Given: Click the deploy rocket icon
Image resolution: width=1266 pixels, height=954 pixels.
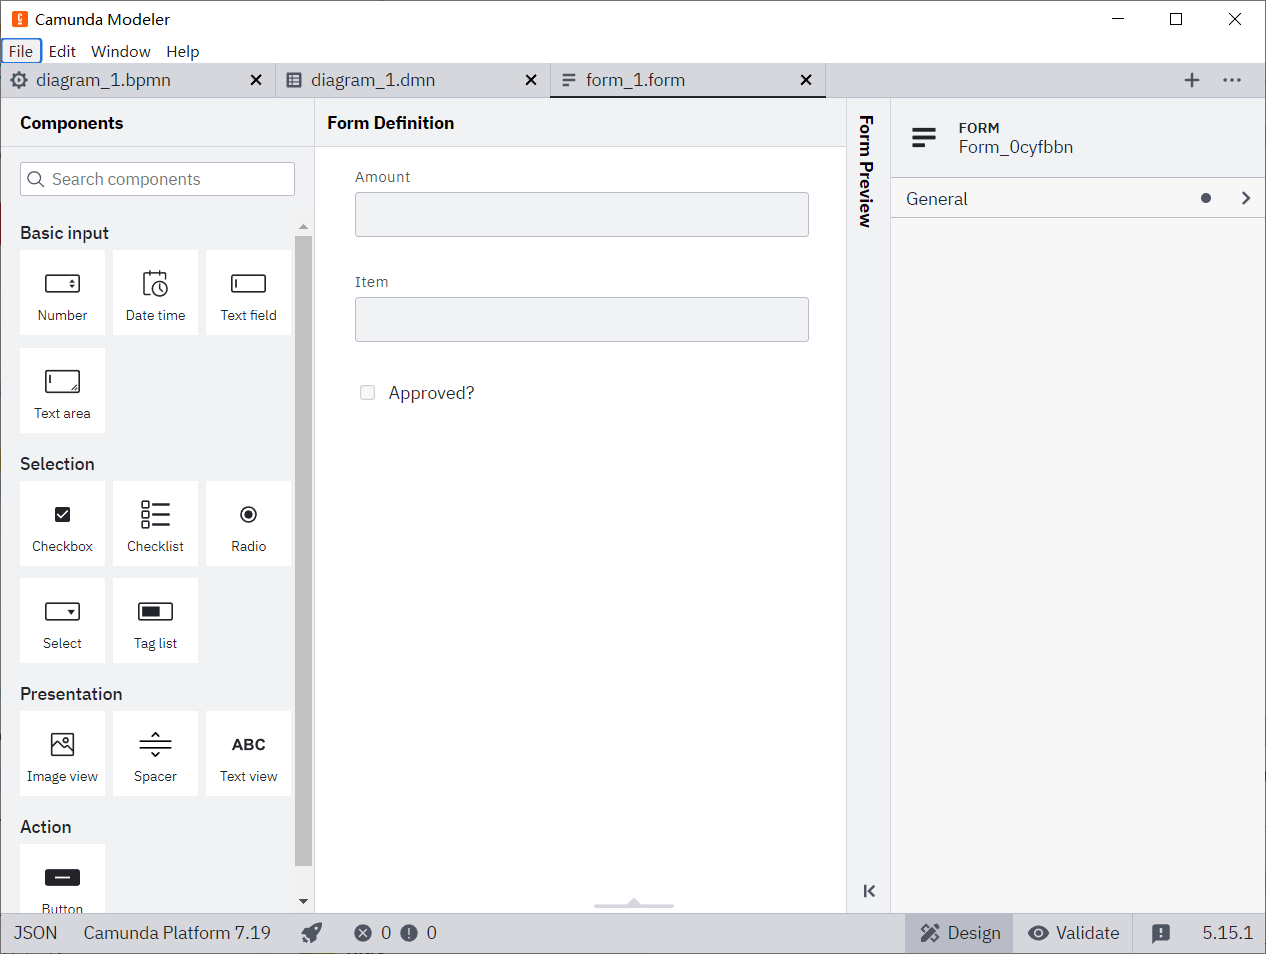Looking at the screenshot, I should click(312, 933).
